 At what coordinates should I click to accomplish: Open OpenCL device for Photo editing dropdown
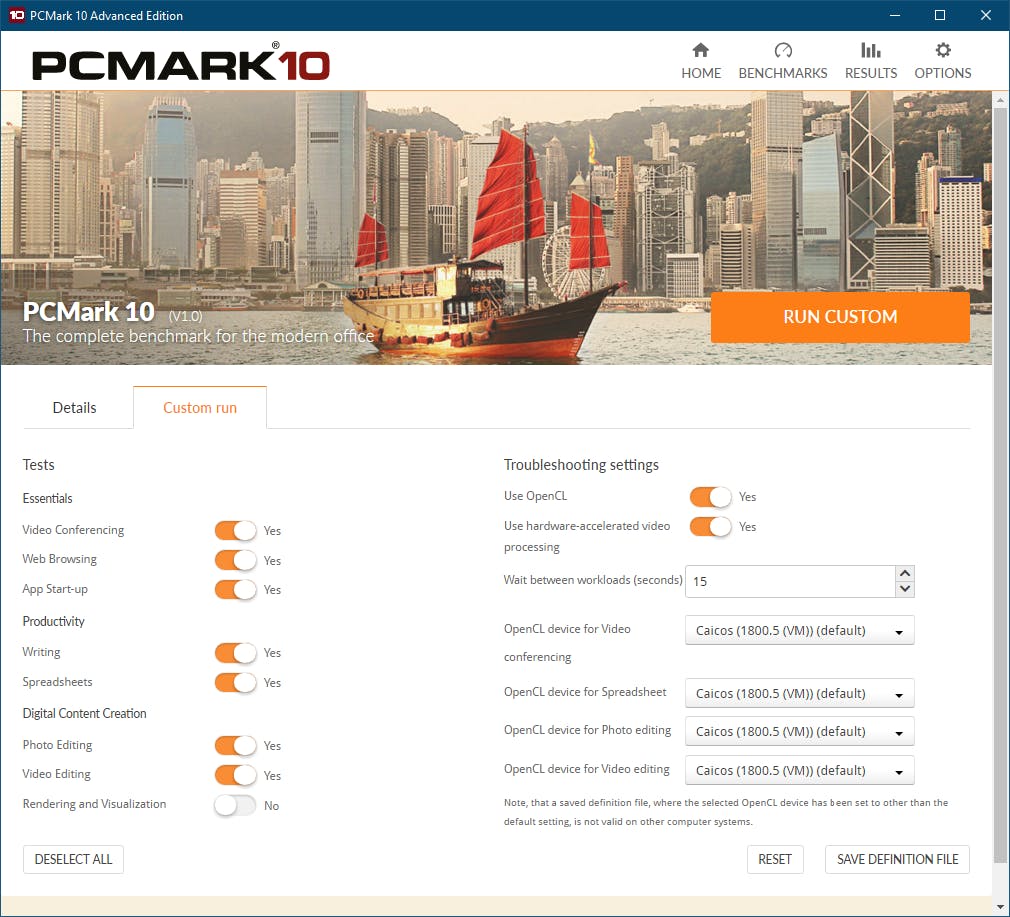(799, 732)
